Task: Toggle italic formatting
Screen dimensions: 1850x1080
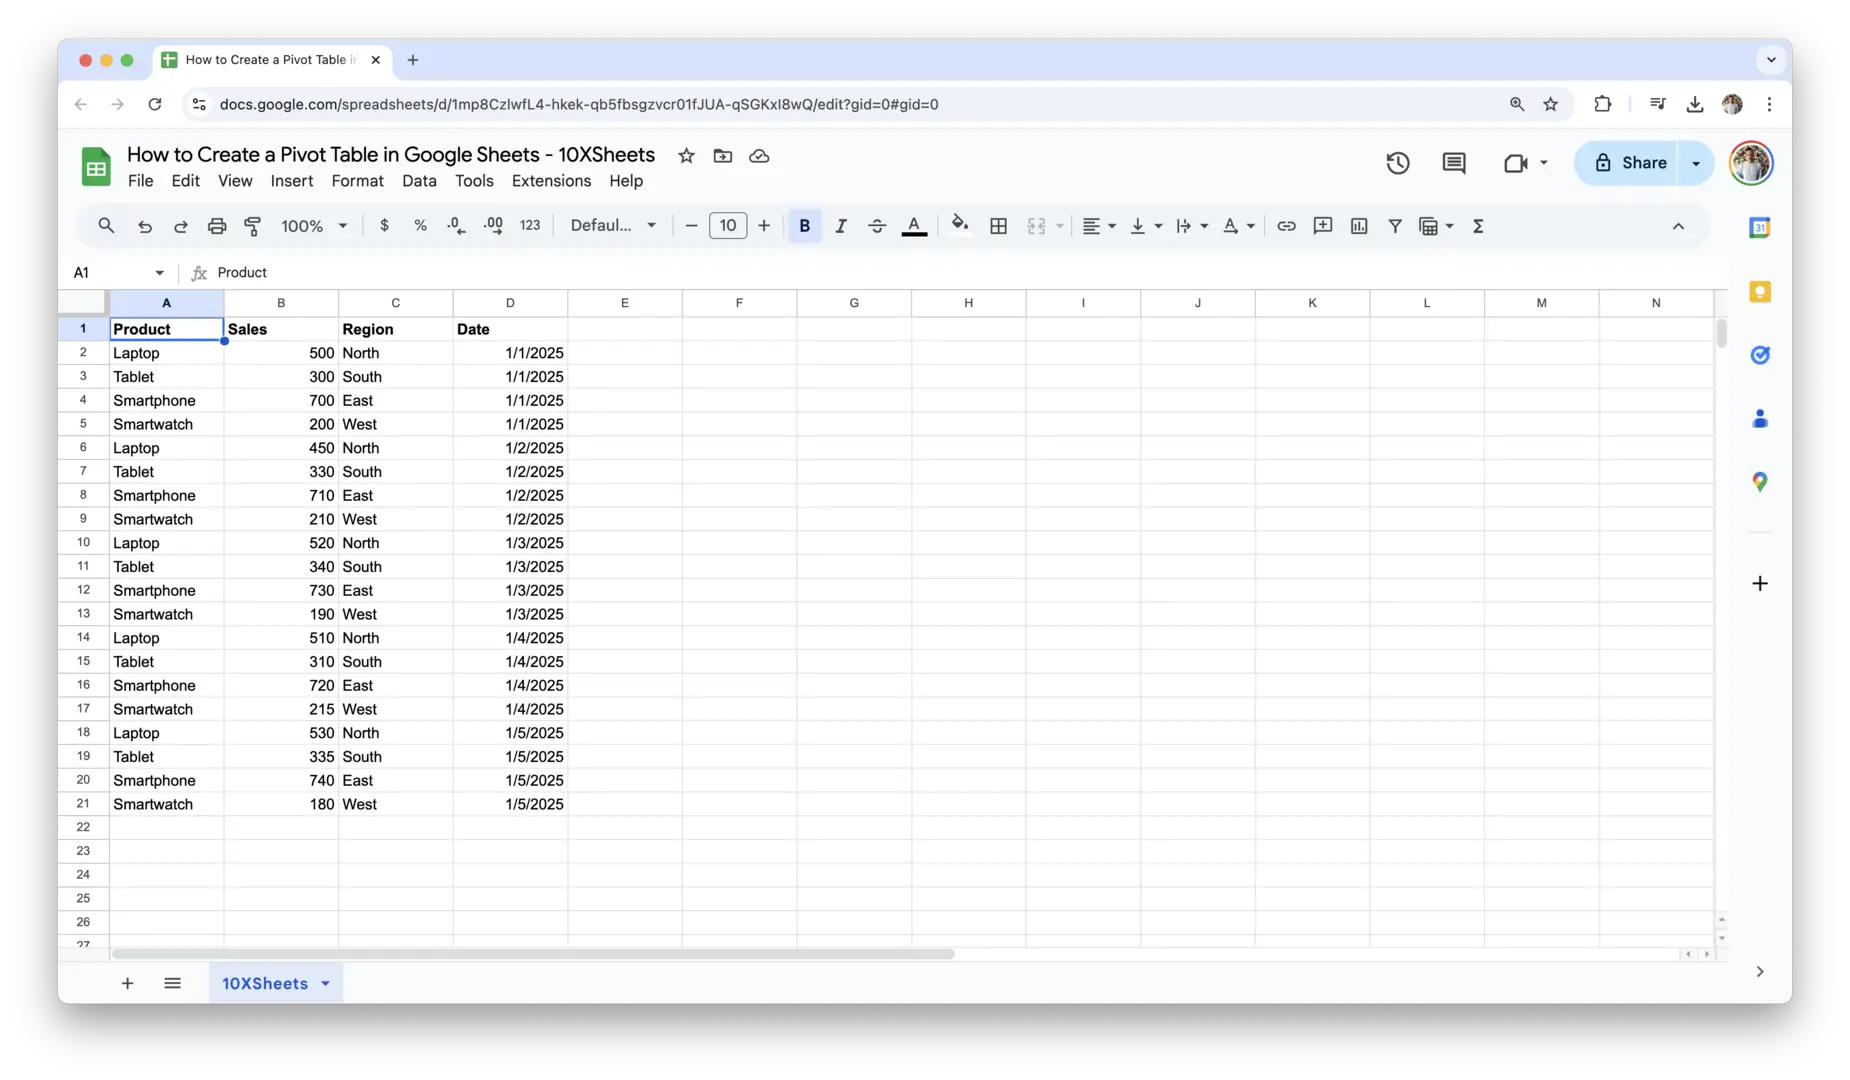Action: [840, 226]
